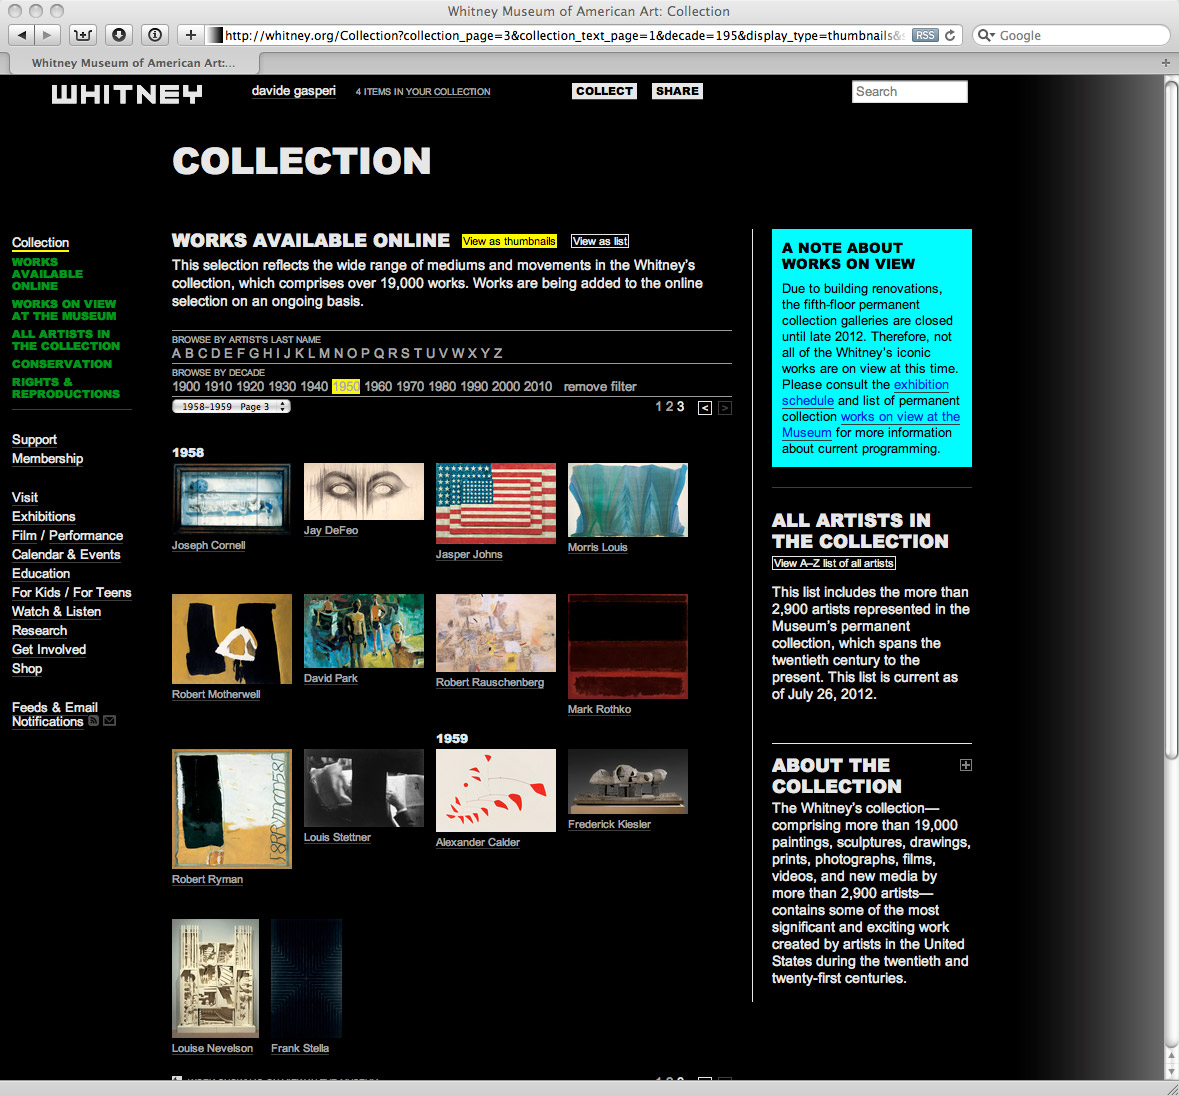
Task: Open Joseph Cornell artwork thumbnail
Action: [232, 498]
